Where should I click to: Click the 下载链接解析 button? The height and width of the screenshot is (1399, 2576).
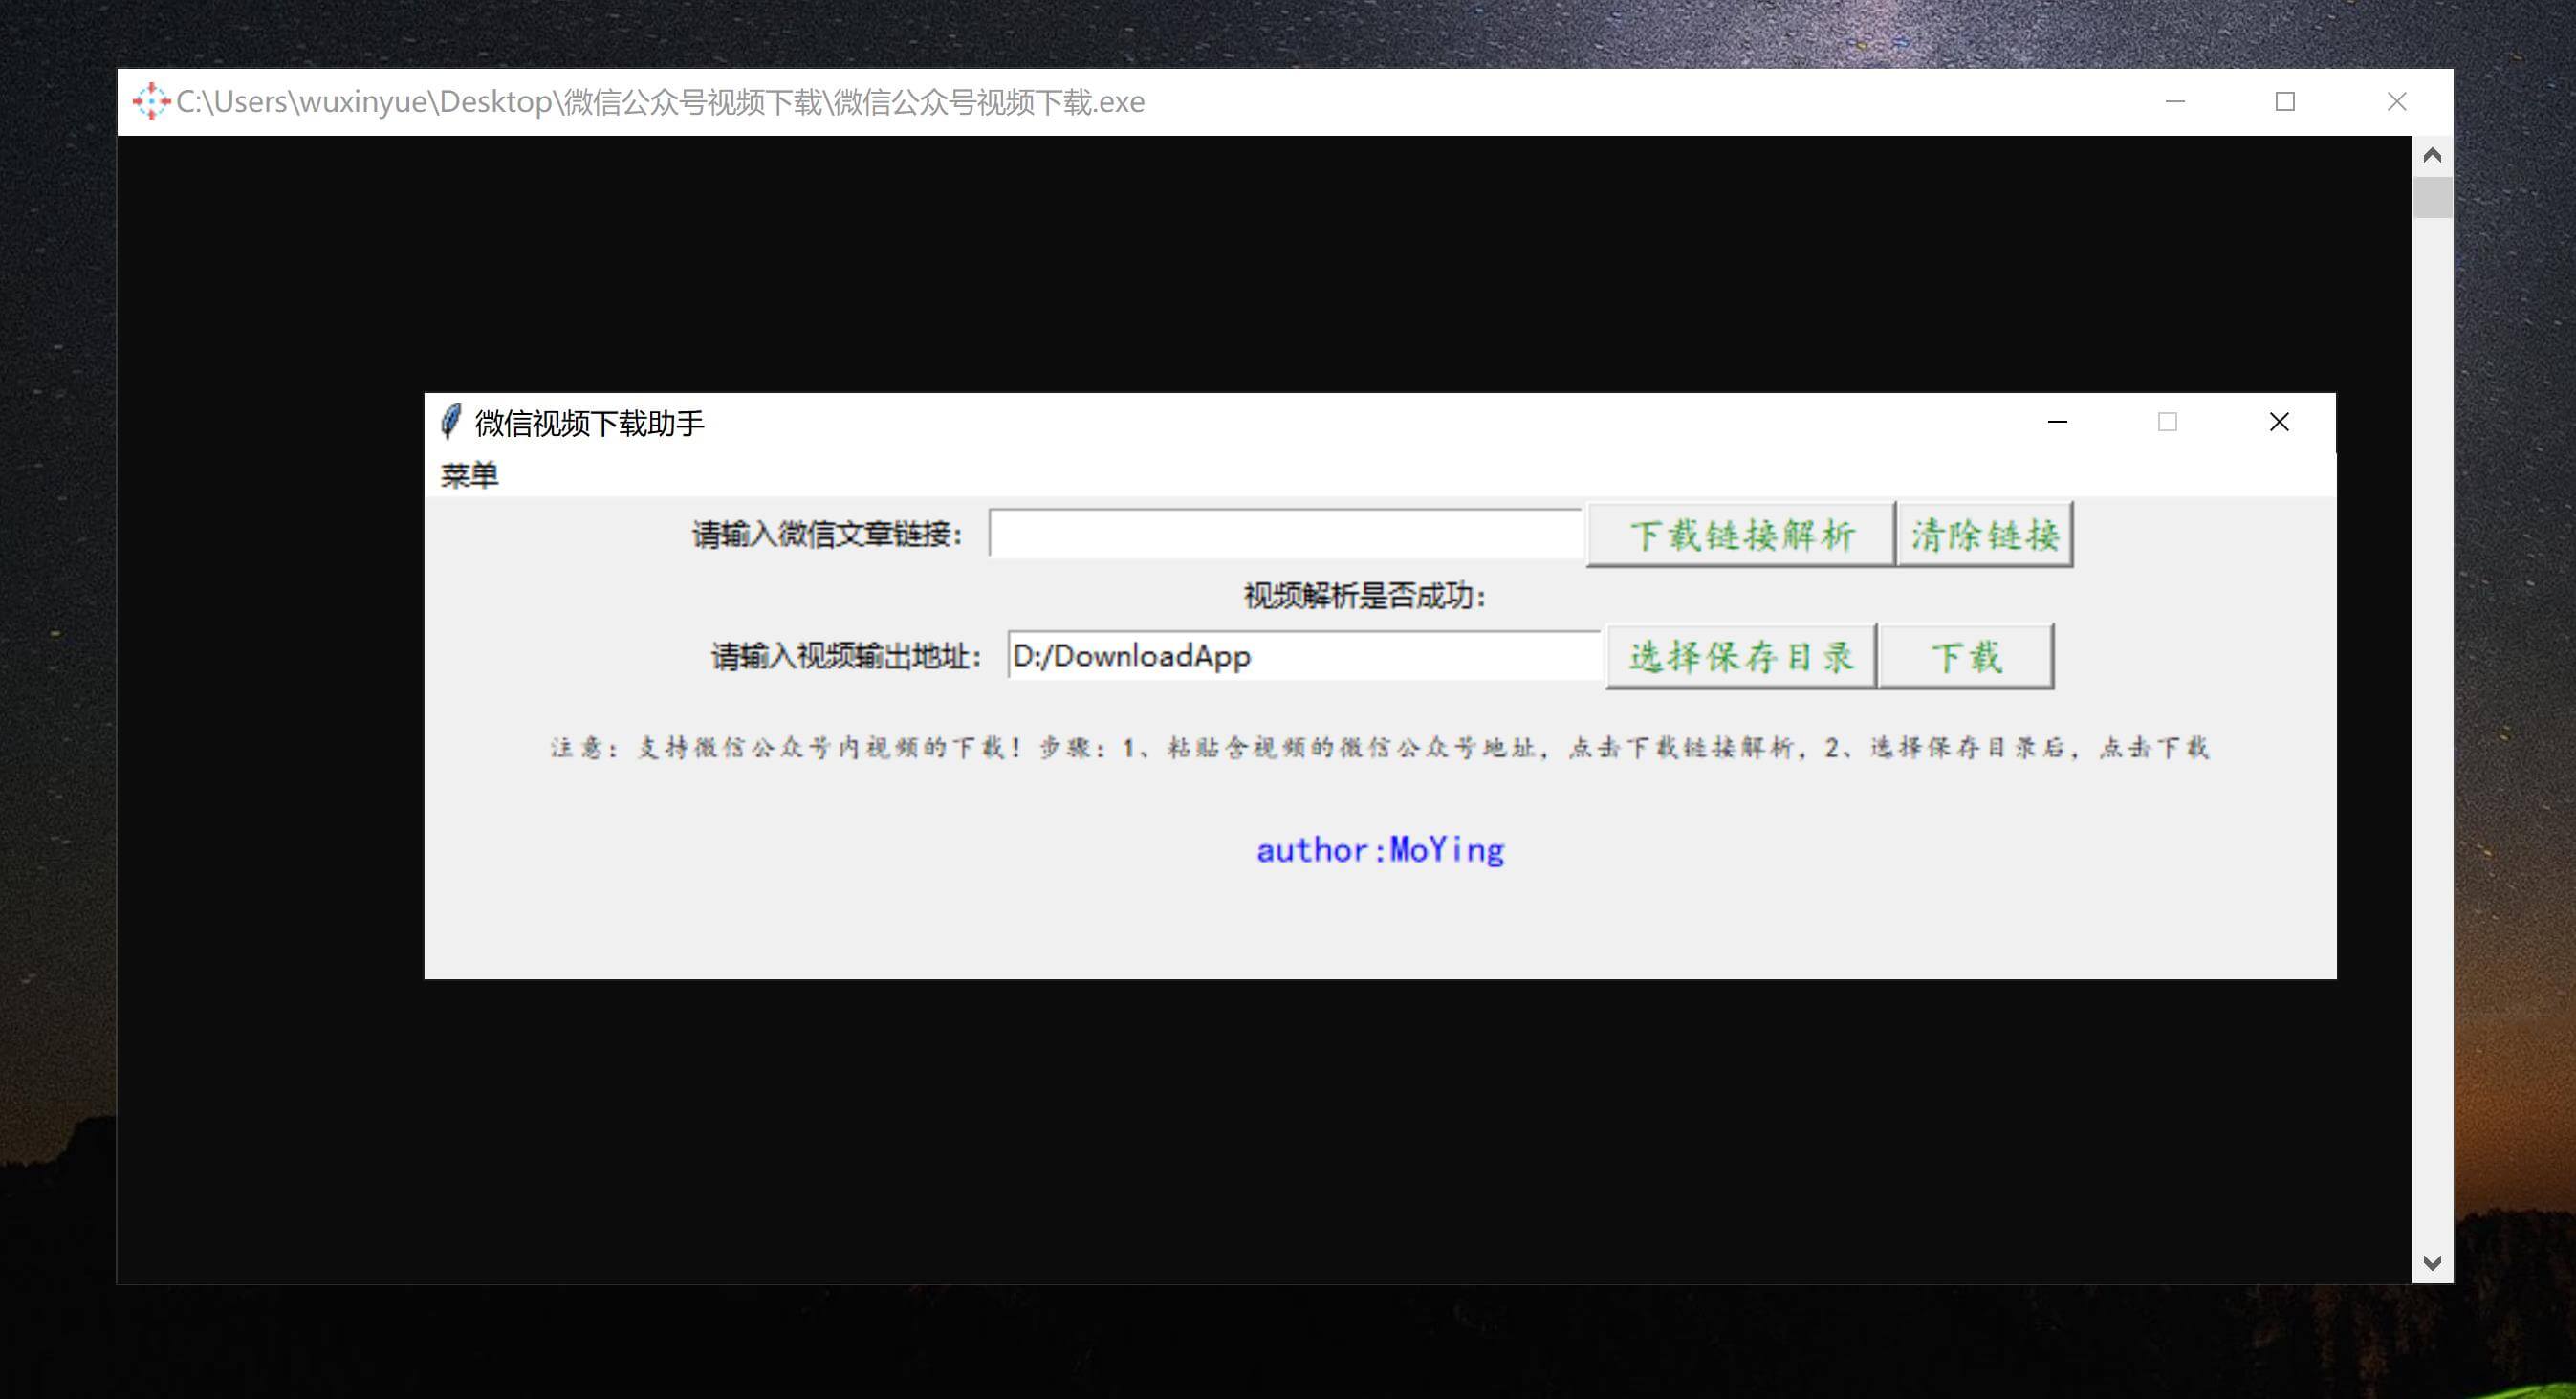[x=1740, y=535]
